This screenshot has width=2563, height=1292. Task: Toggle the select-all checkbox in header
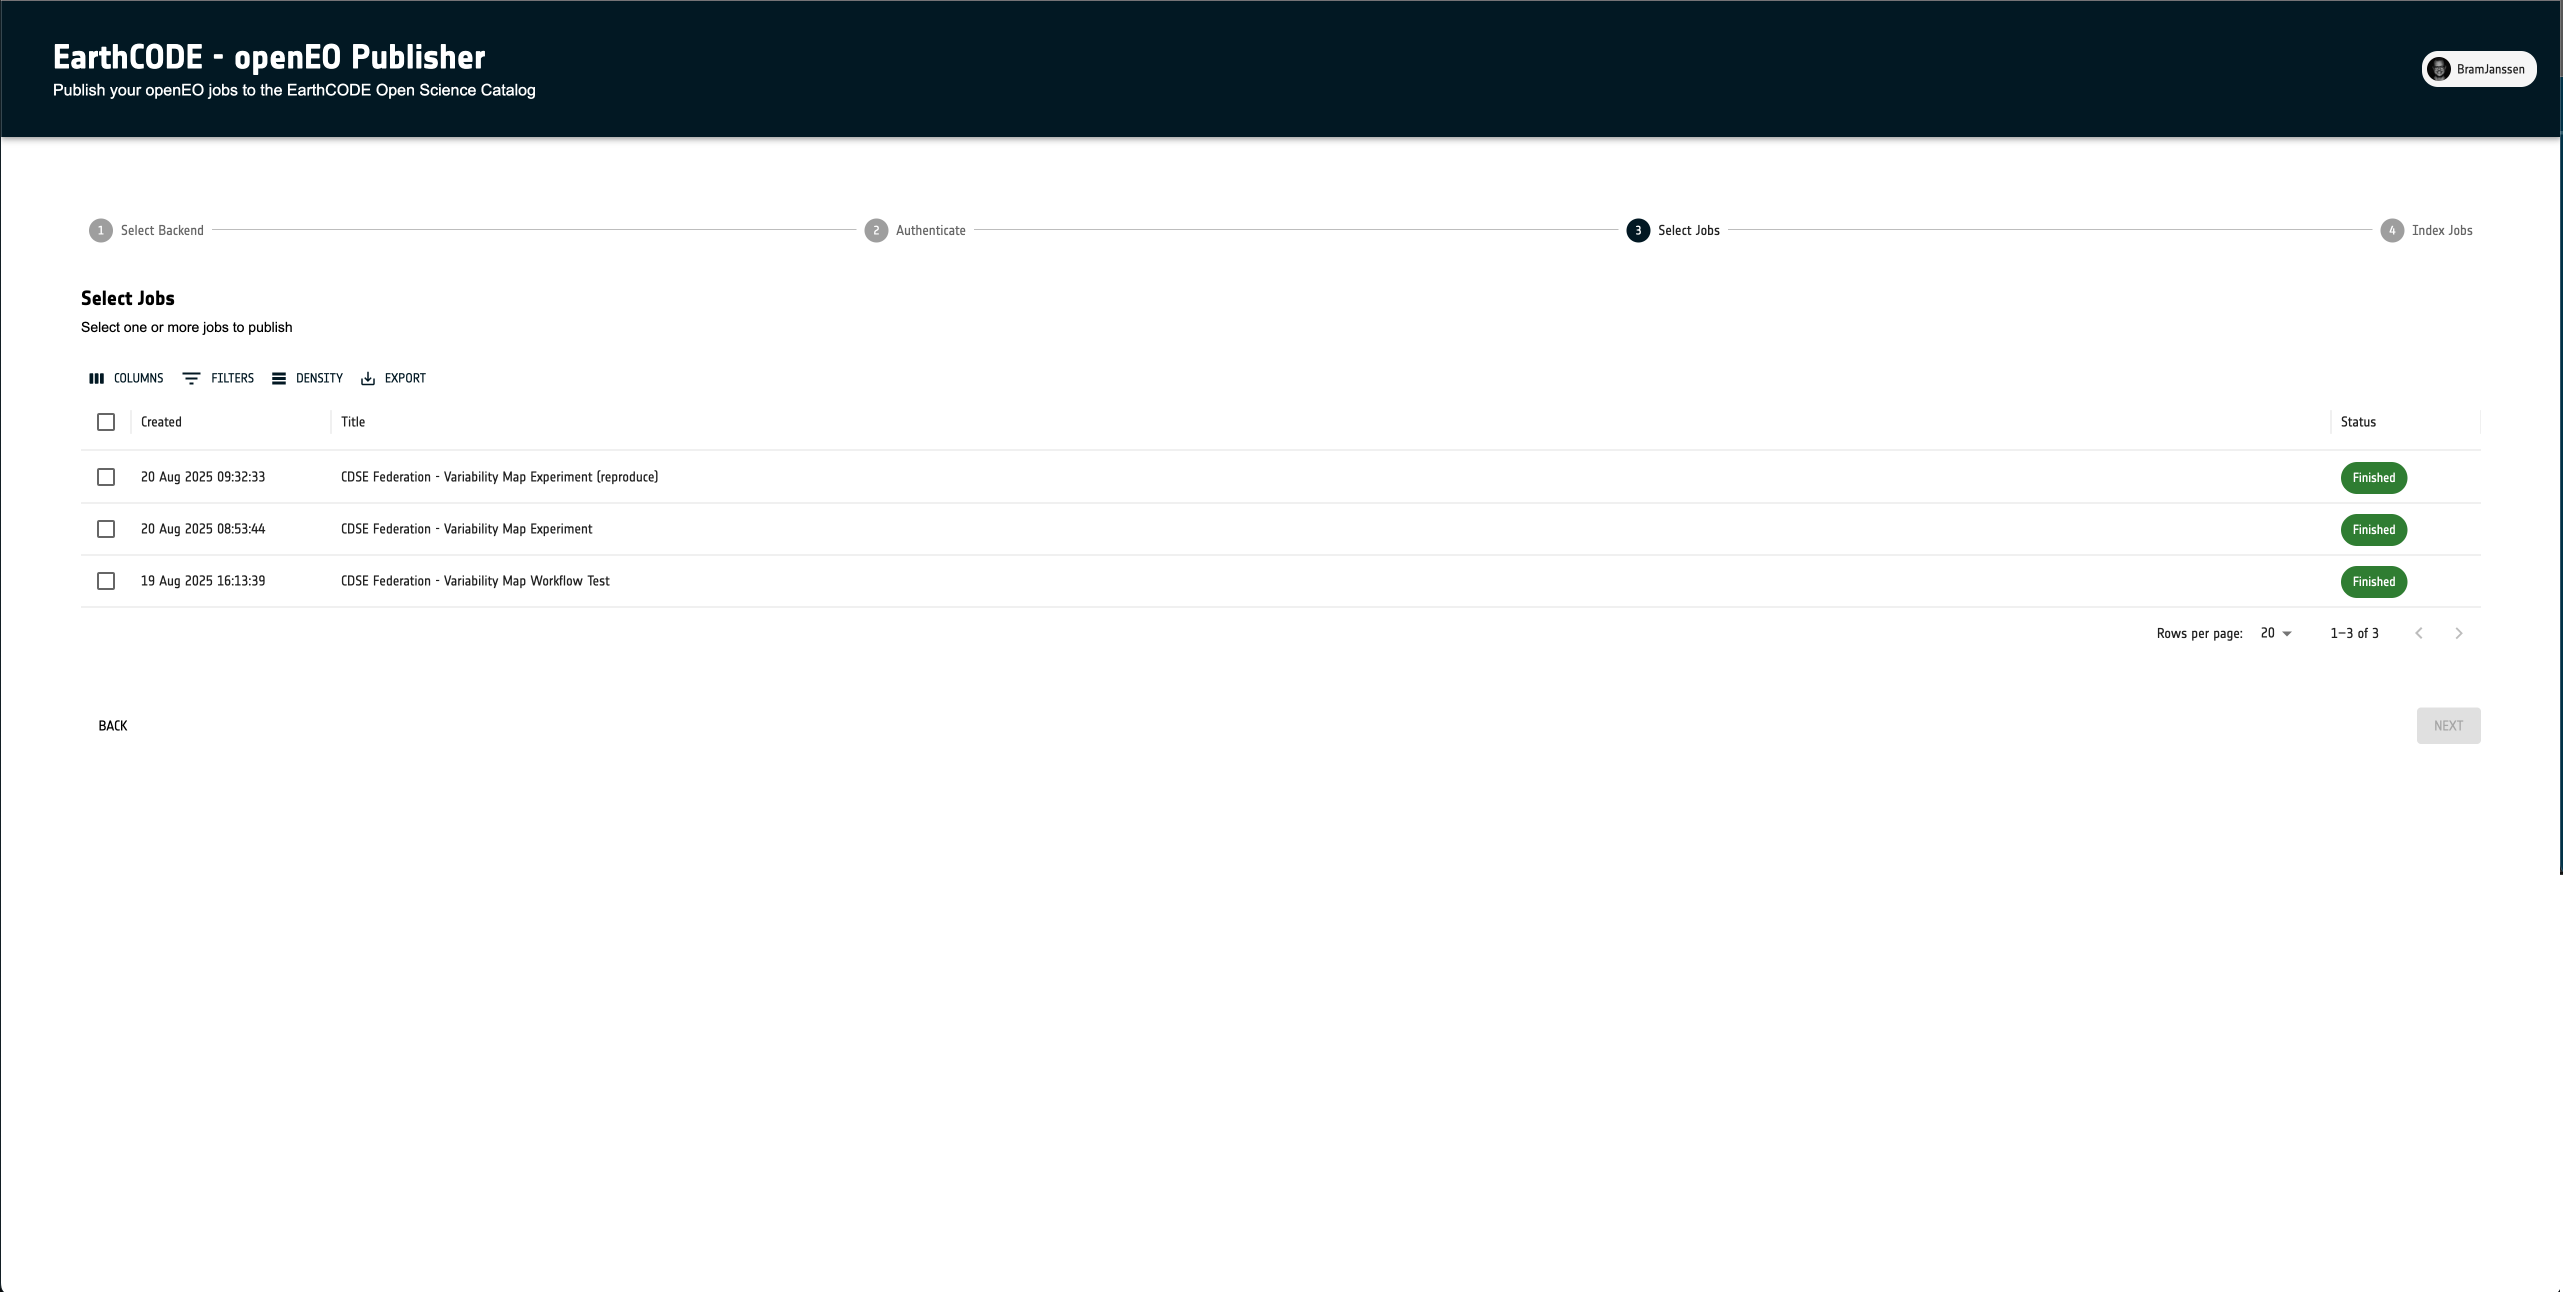106,422
